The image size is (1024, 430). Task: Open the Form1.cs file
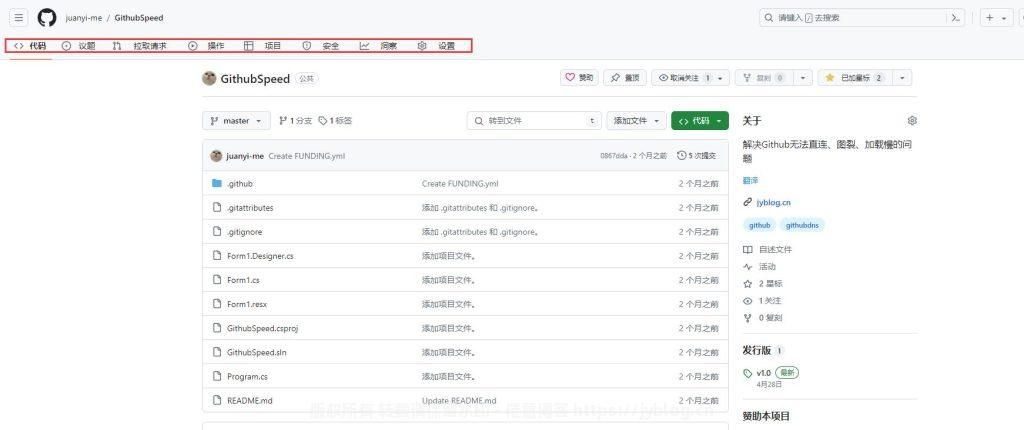pos(243,280)
